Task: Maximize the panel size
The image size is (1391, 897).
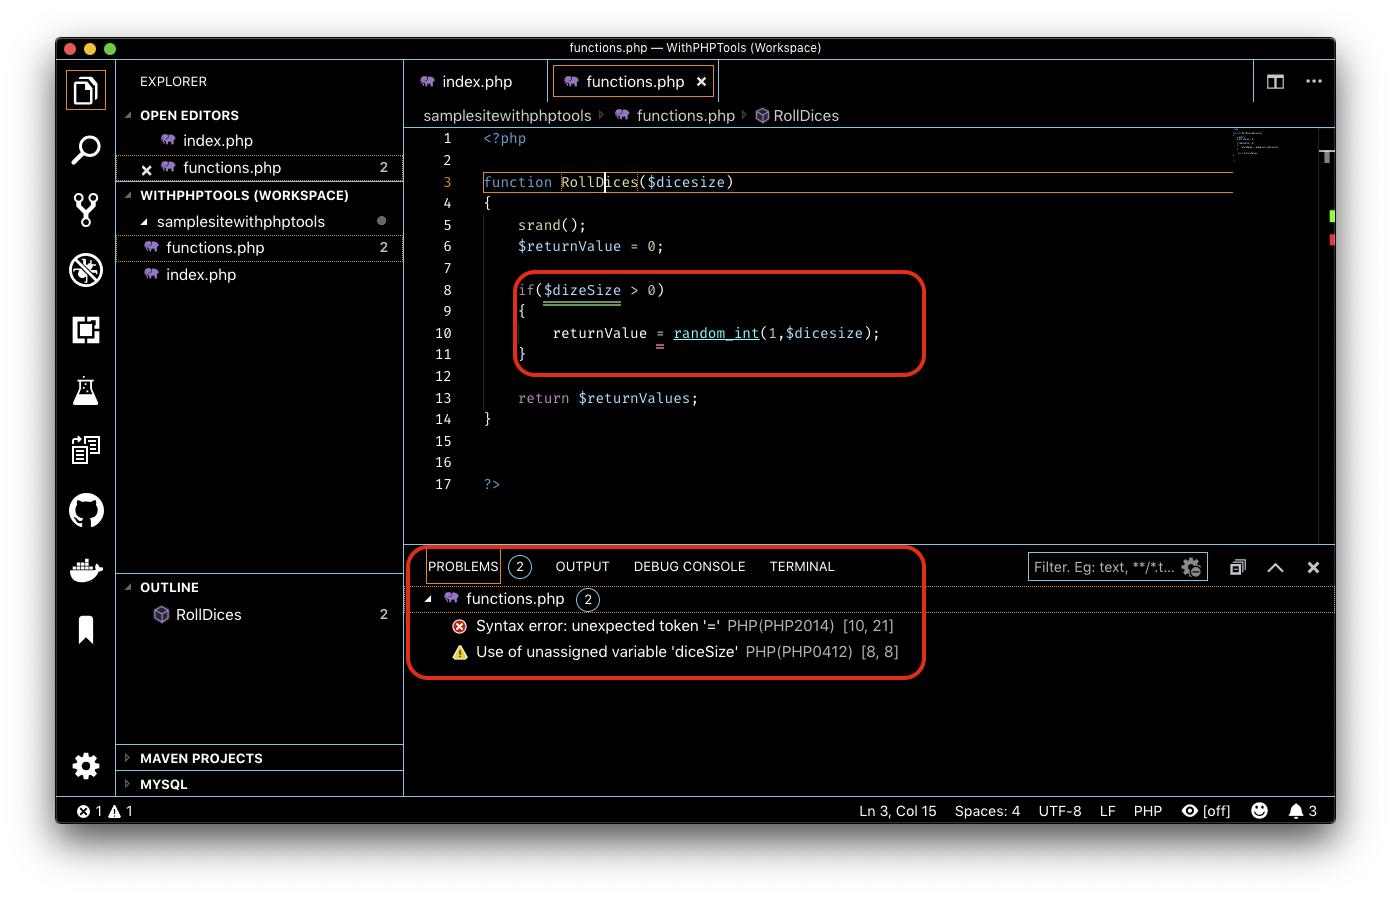Action: pyautogui.click(x=1275, y=567)
